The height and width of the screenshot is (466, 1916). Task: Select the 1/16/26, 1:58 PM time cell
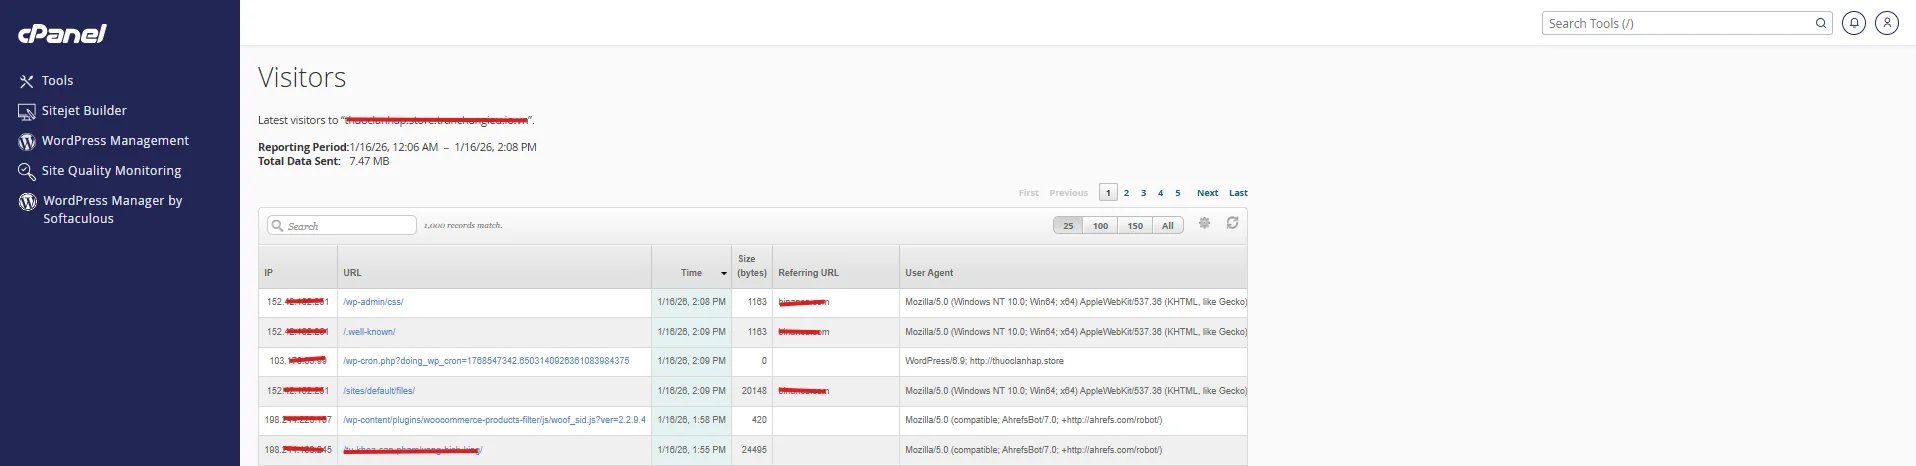pyautogui.click(x=691, y=420)
